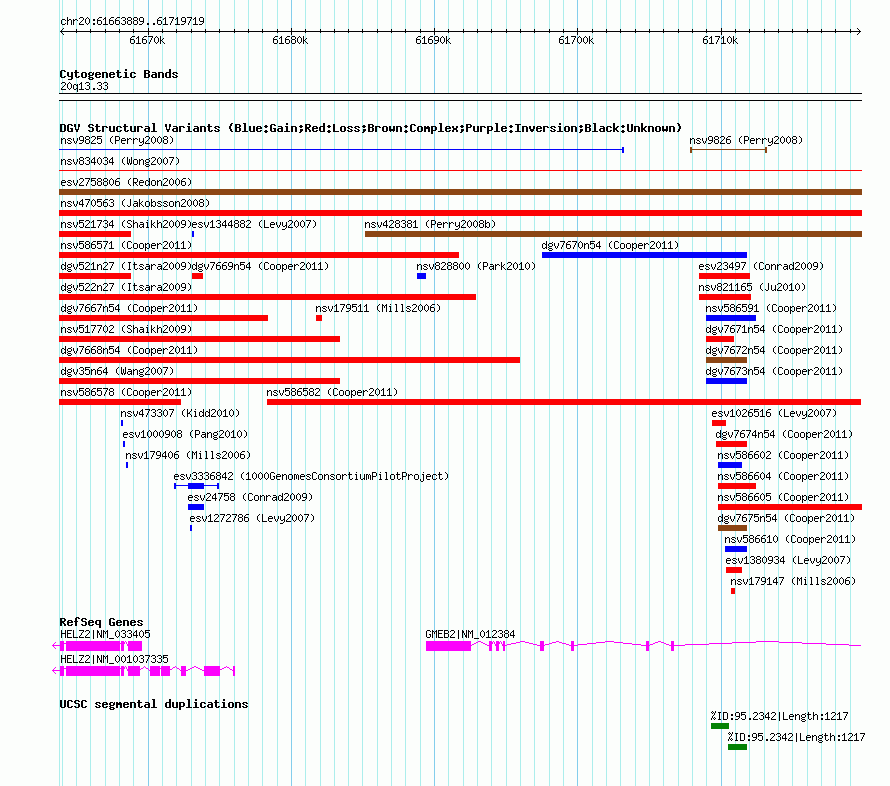
Task: Open esv1344882 (Levy2007) variant label
Action: coord(254,224)
